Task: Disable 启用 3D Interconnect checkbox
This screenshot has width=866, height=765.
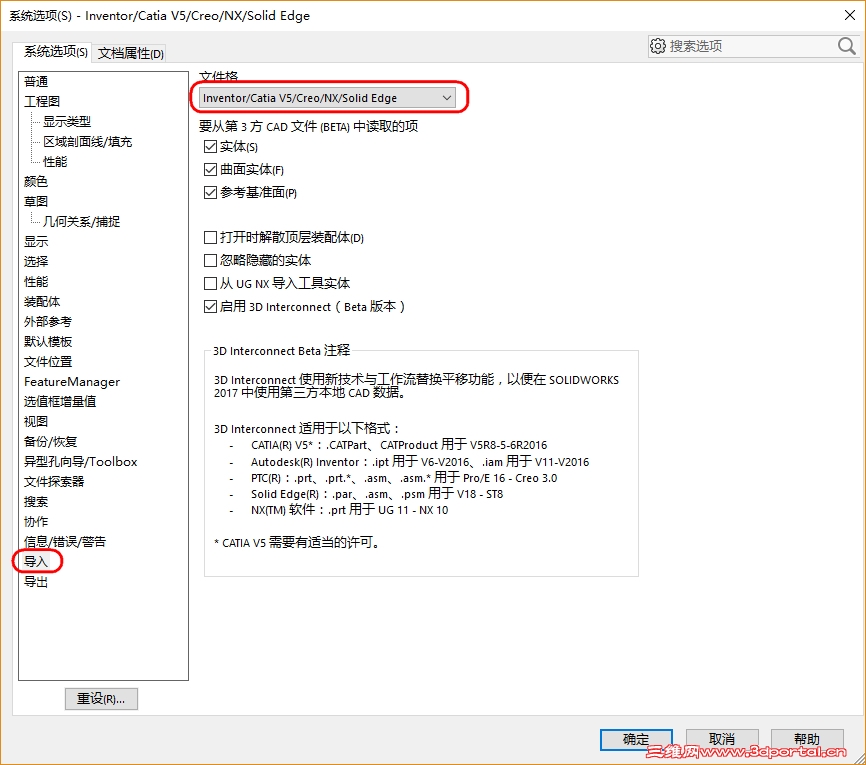Action: [x=210, y=307]
